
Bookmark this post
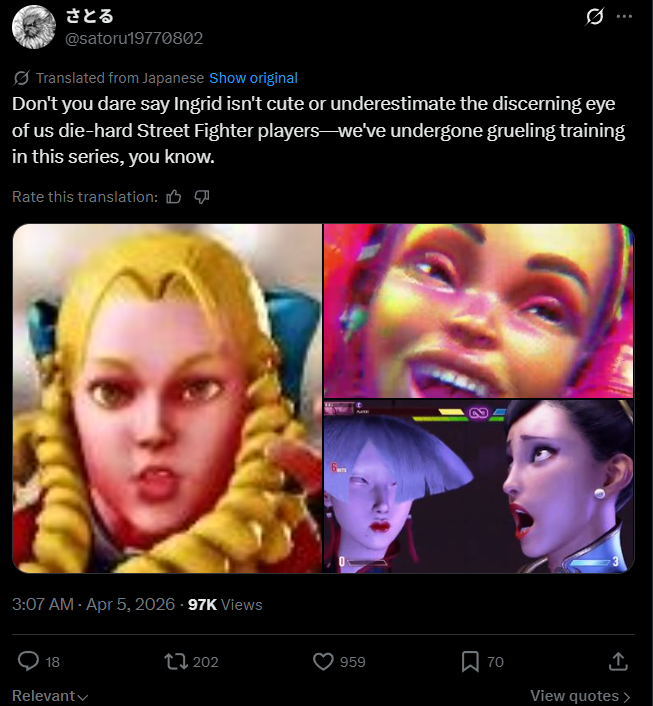pyautogui.click(x=470, y=661)
